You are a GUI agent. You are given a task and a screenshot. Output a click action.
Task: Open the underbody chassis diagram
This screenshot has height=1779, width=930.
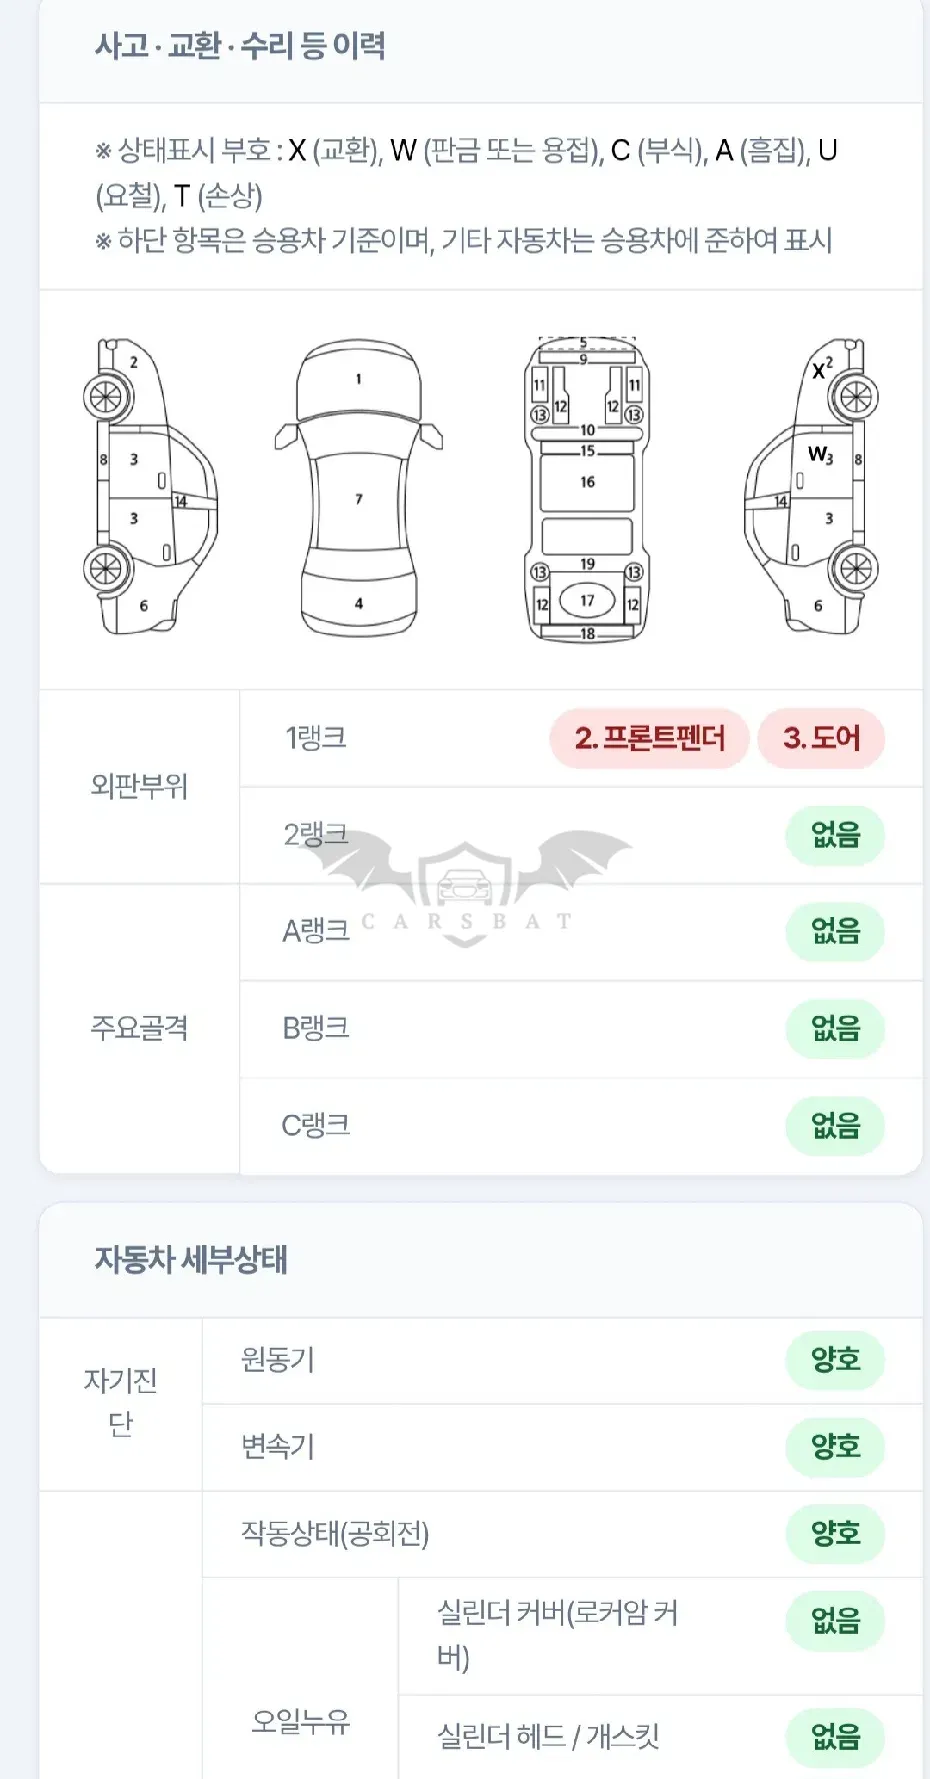pyautogui.click(x=587, y=489)
